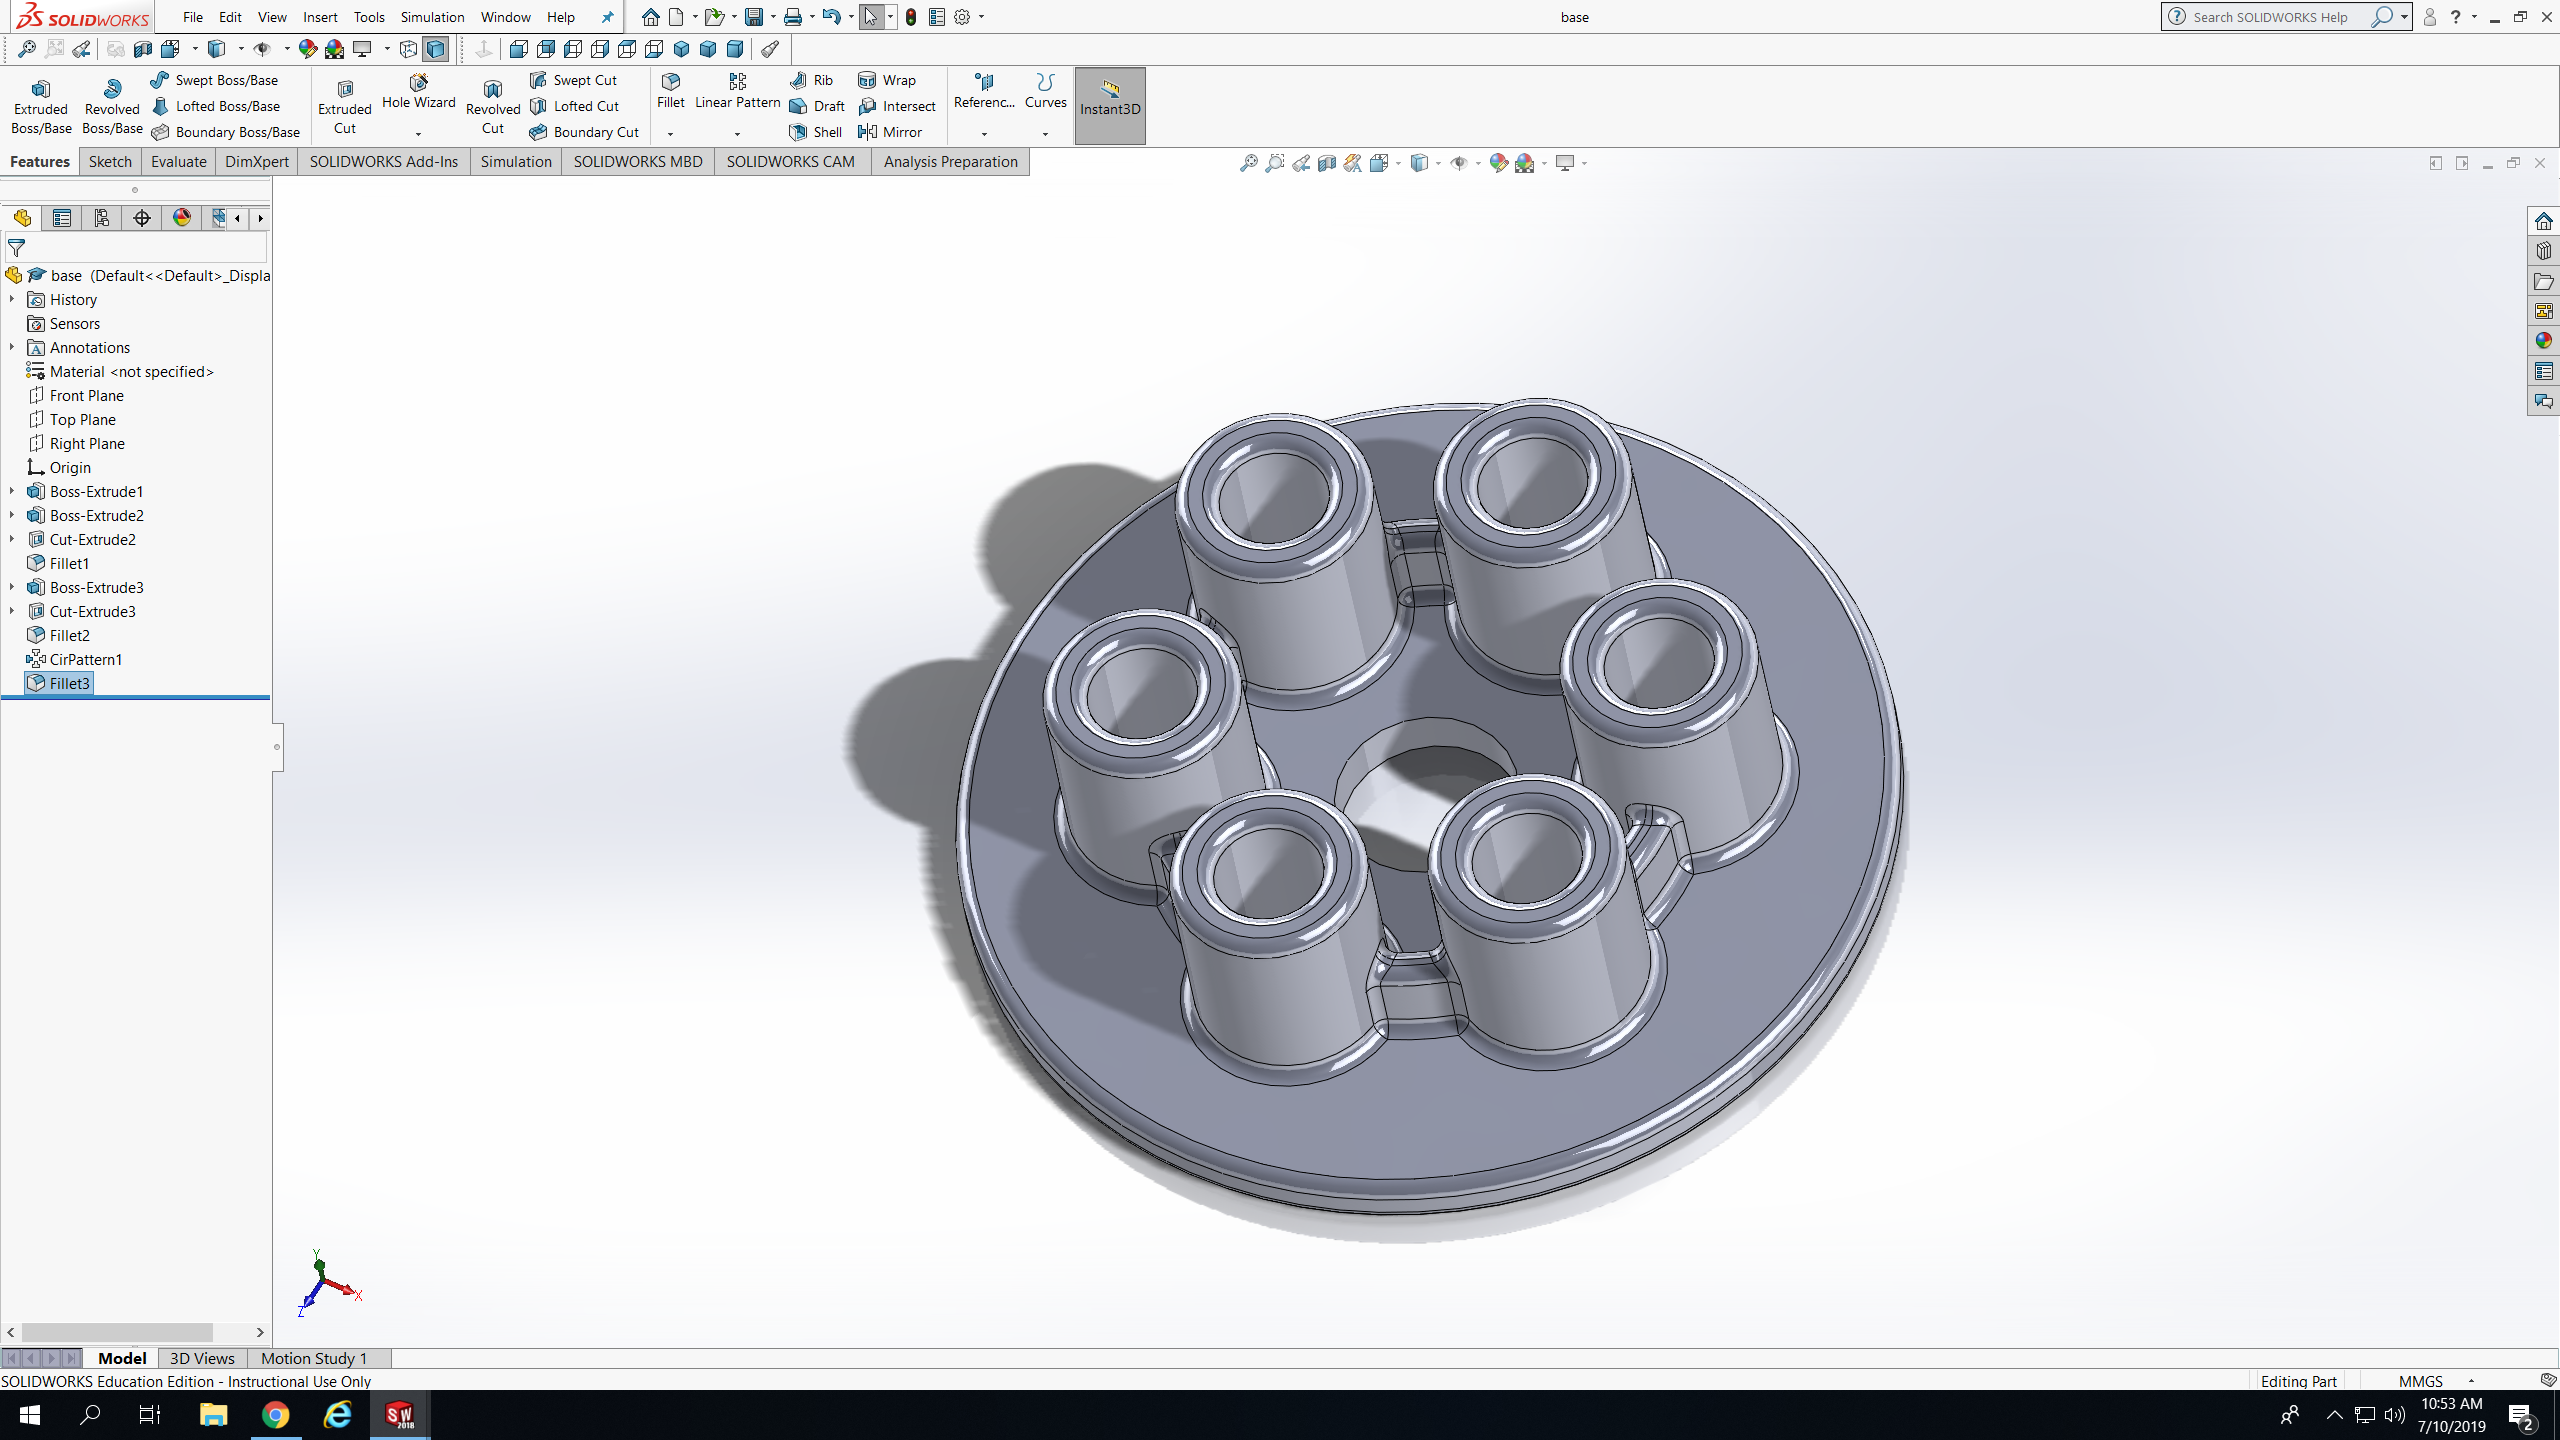
Task: Open the Insert menu
Action: click(320, 17)
